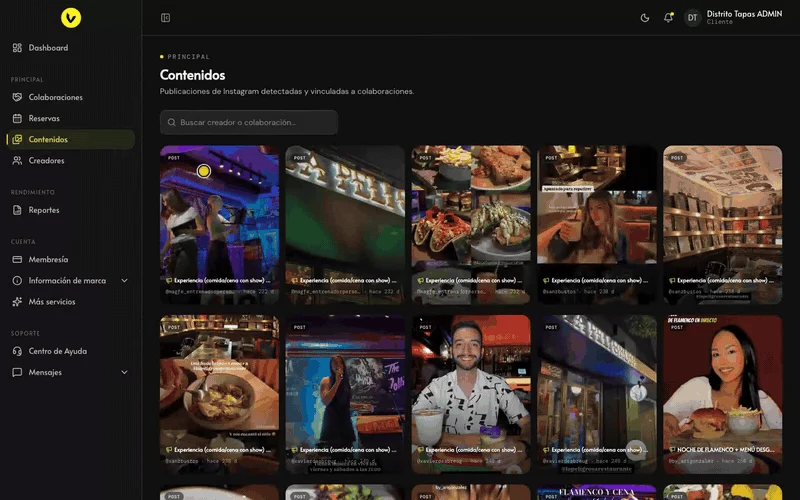Open post of blonde woman holding drink

(597, 225)
